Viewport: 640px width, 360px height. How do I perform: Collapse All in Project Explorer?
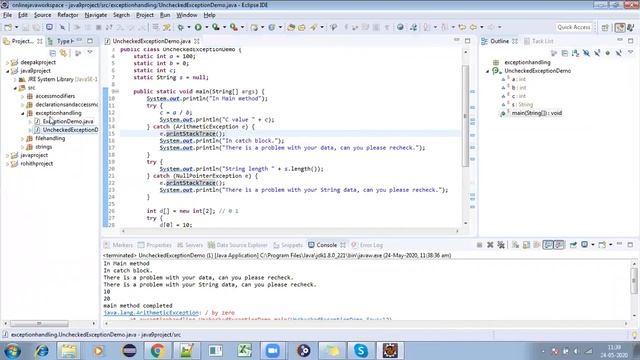pos(53,53)
